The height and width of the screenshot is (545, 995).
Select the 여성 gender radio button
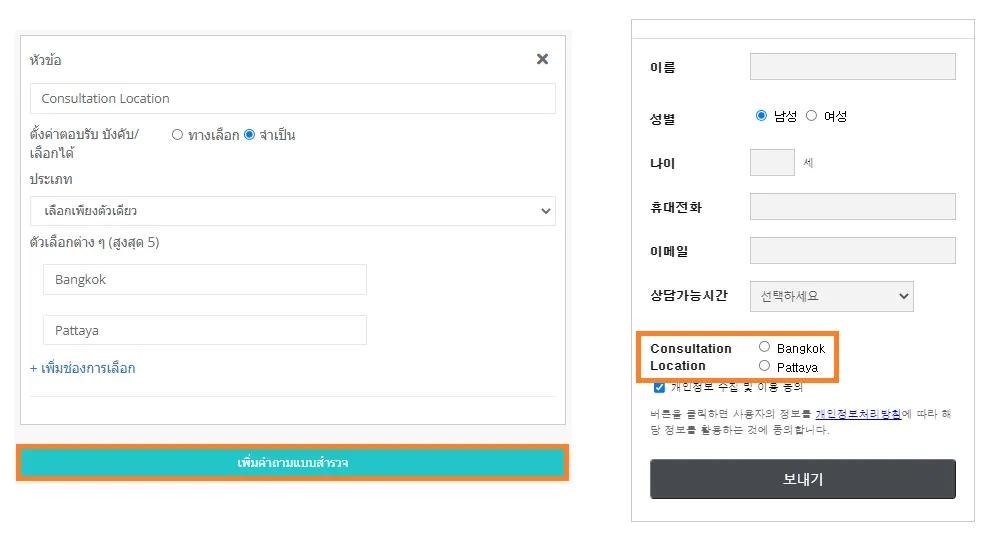811,116
